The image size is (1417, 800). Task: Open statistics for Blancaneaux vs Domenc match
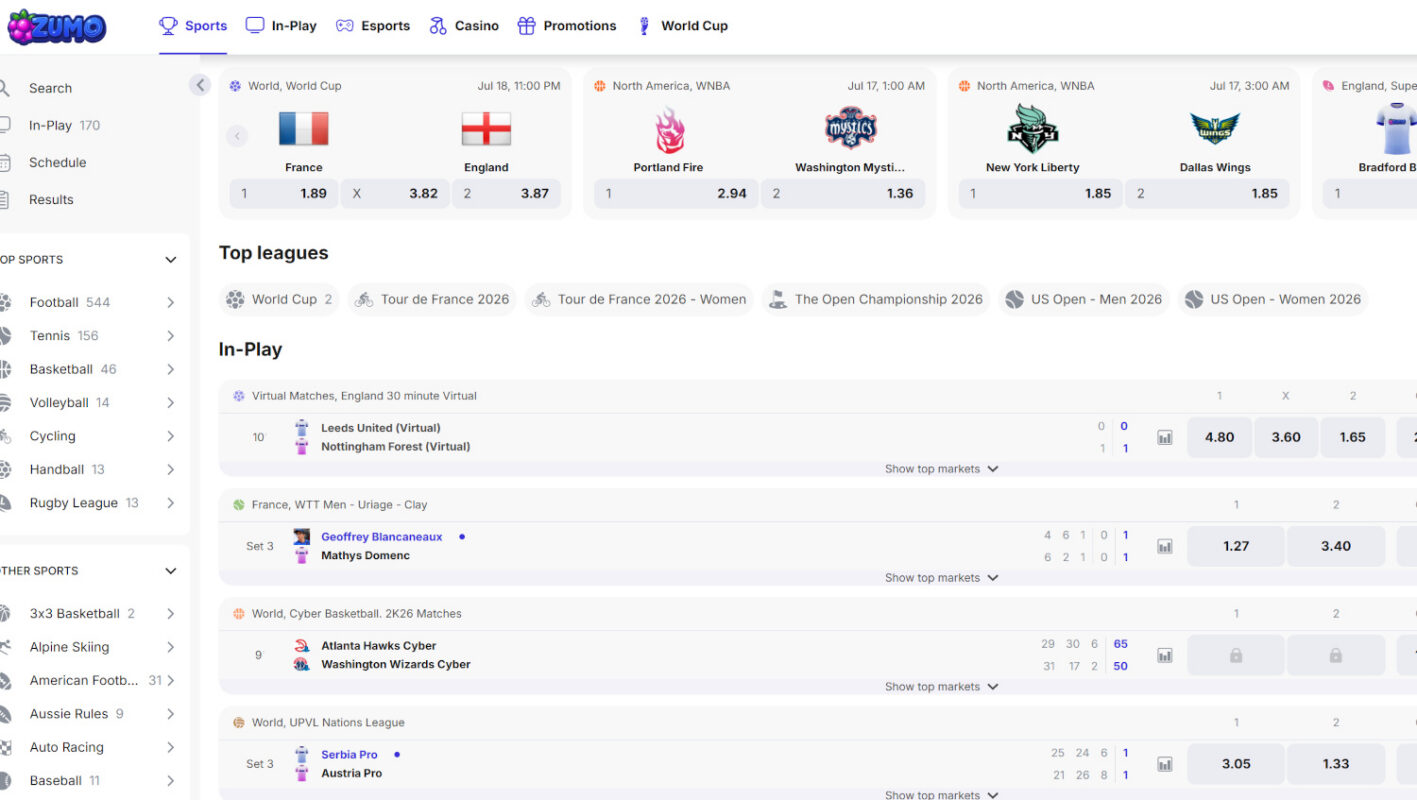pyautogui.click(x=1165, y=547)
